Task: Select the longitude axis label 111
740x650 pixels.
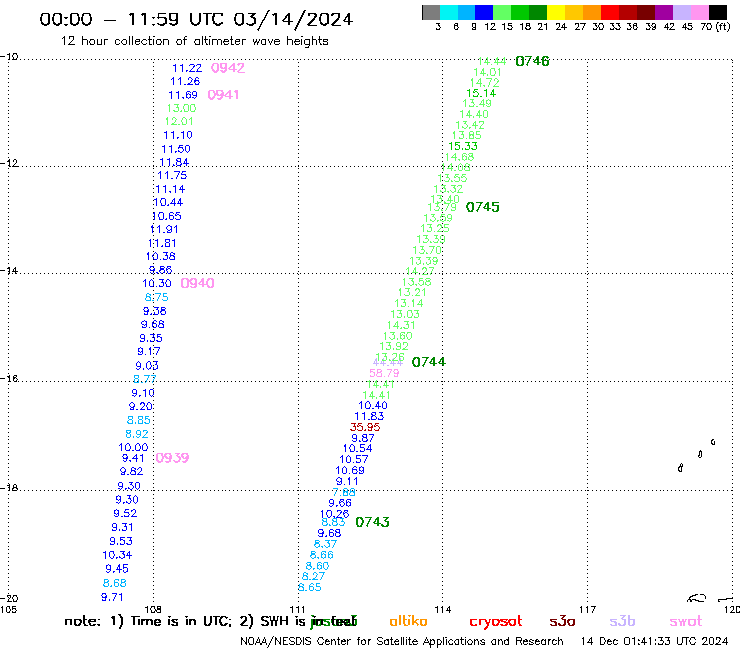Action: (x=298, y=610)
